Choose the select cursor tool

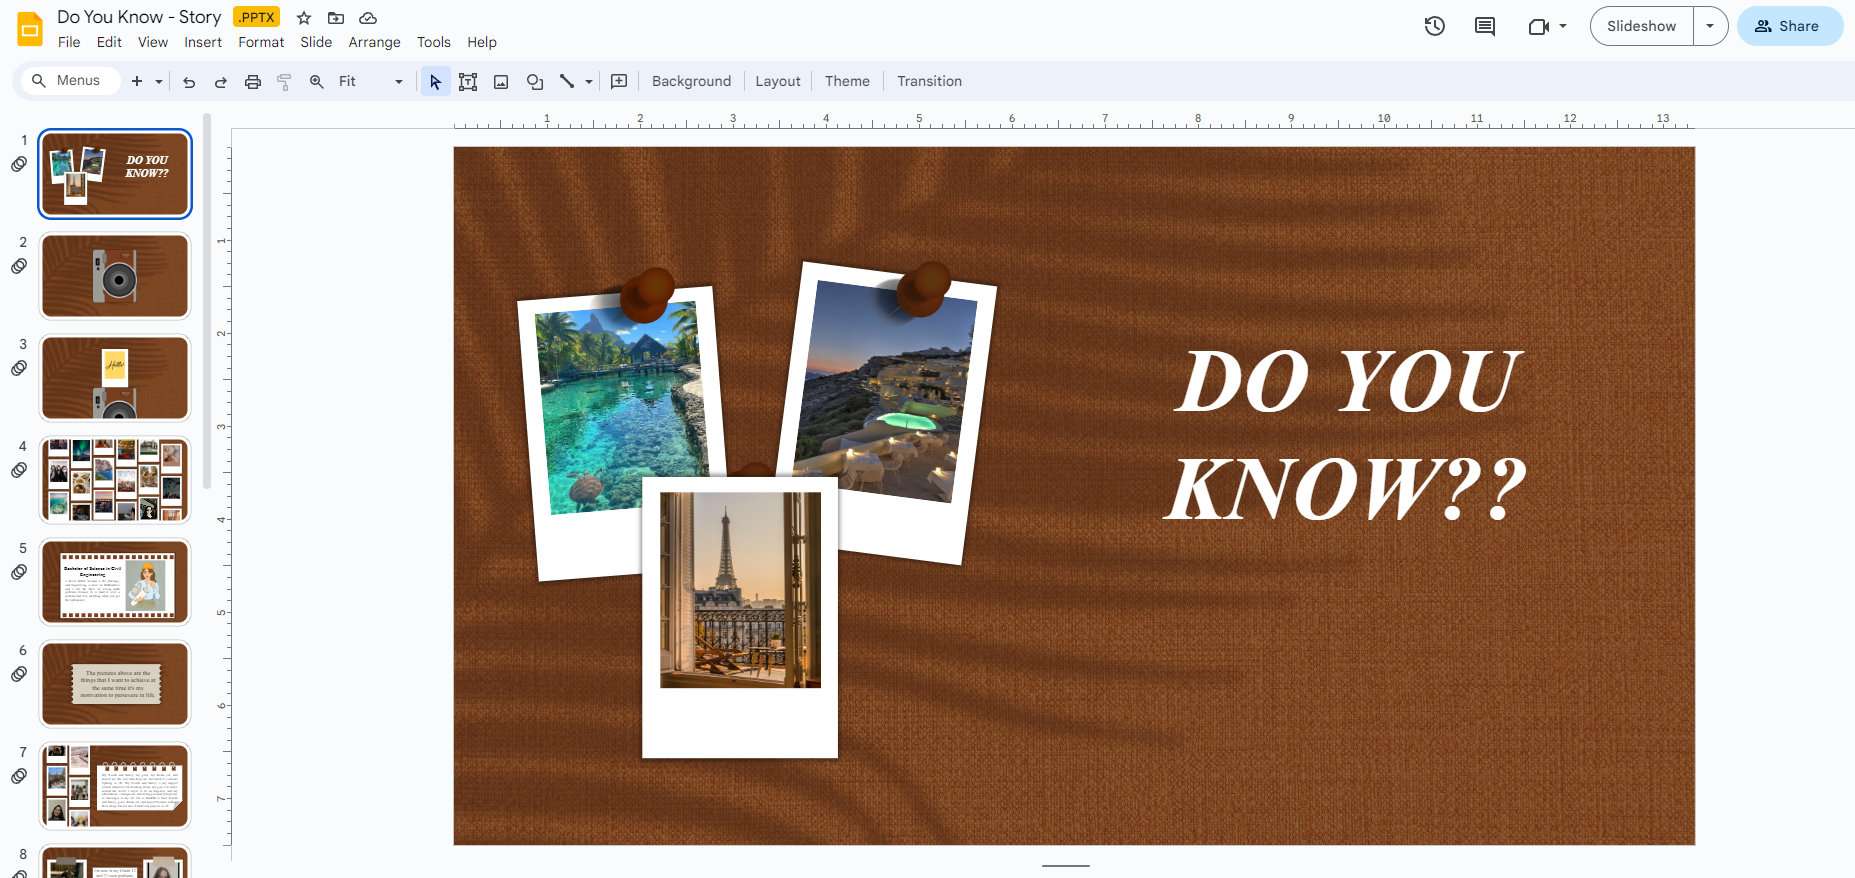point(435,82)
